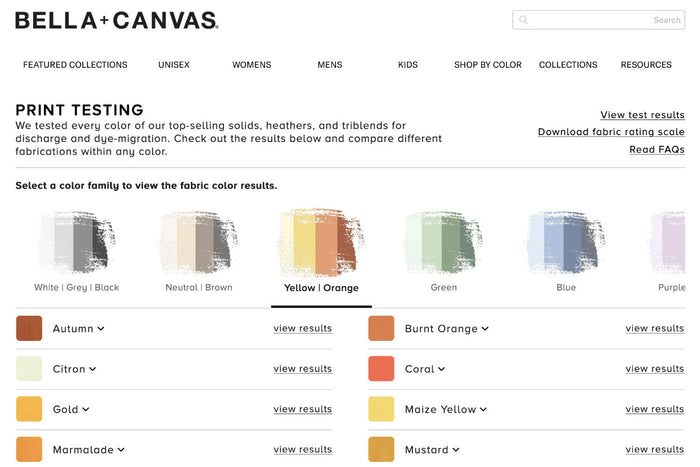View results for Burnt Orange

[655, 329]
